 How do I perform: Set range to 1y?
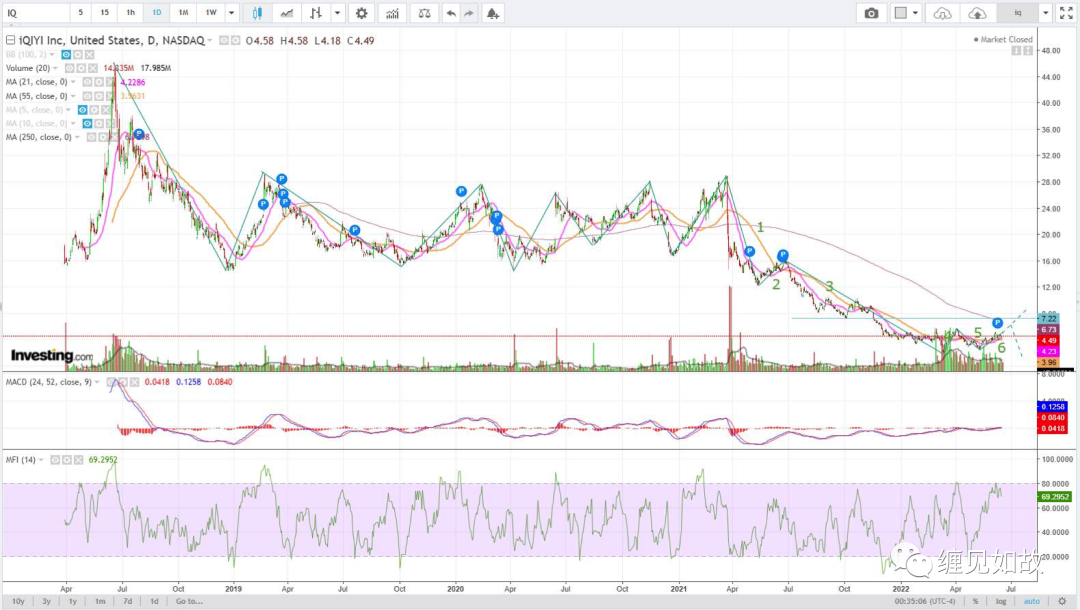[72, 601]
